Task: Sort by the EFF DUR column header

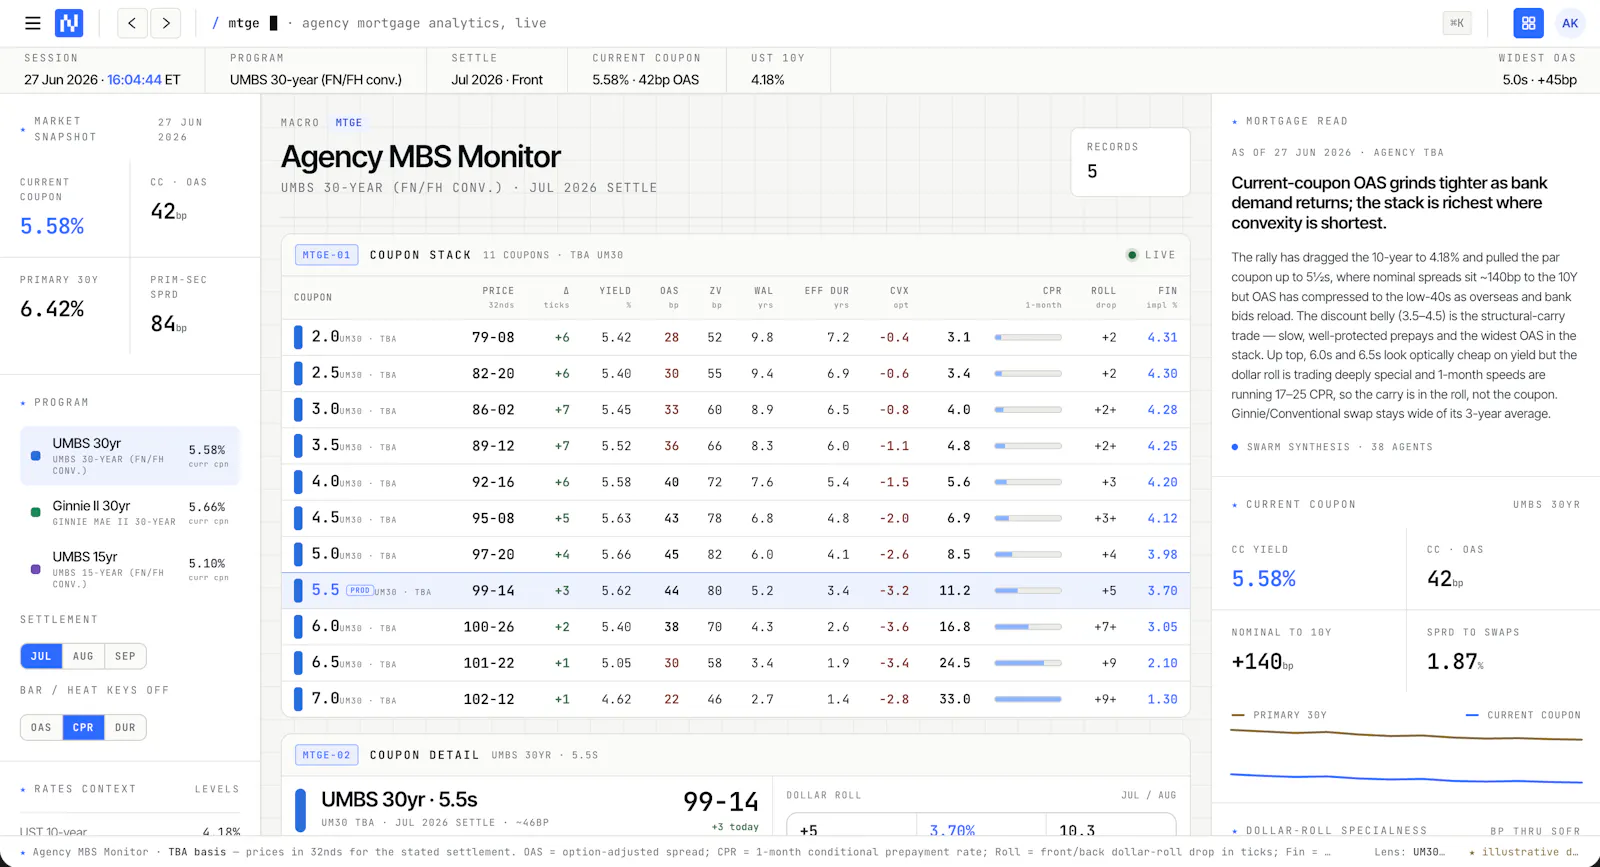Action: point(827,296)
